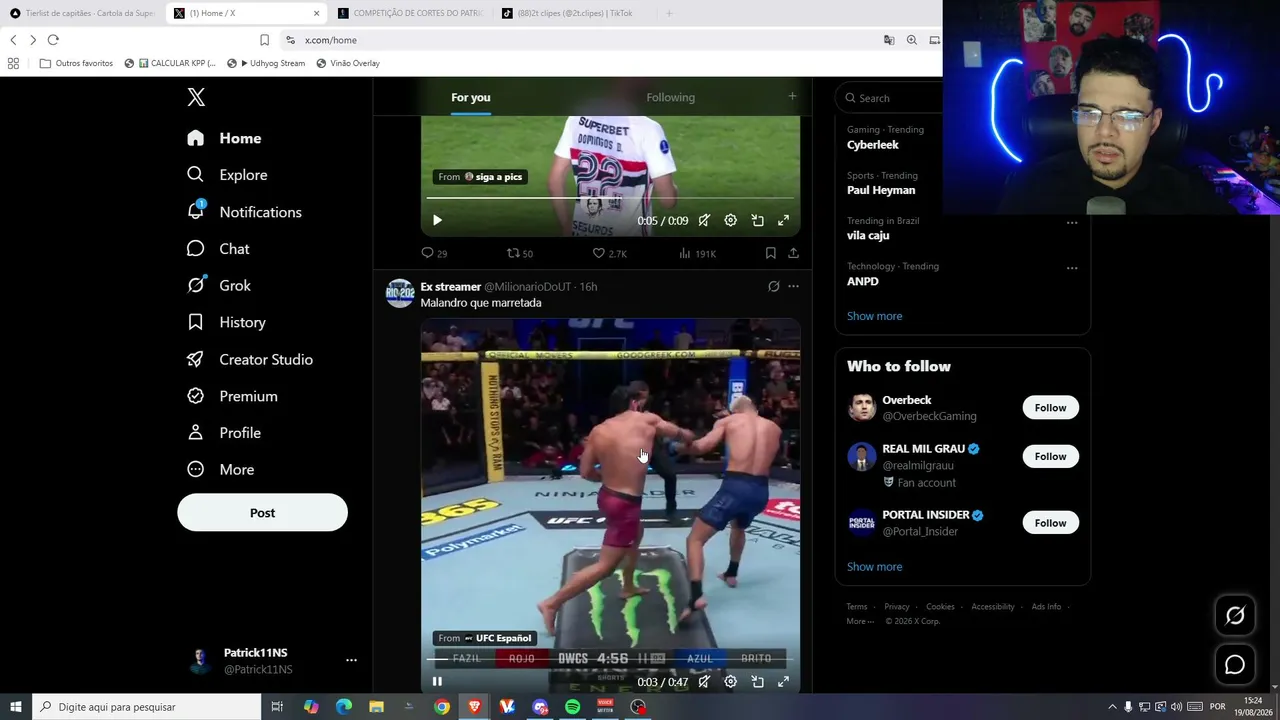Switch to Tierlist de capitães browser tab
Image resolution: width=1280 pixels, height=720 pixels.
tap(82, 13)
